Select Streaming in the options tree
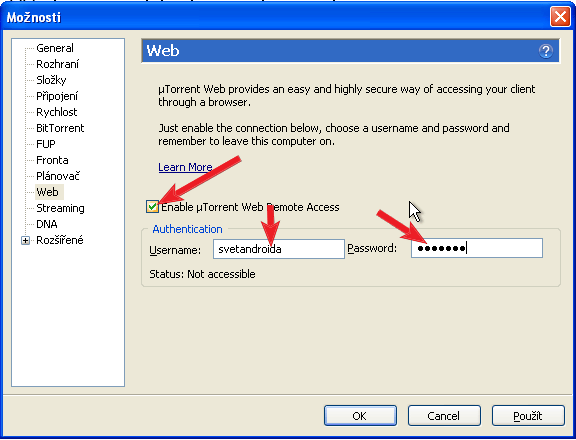The width and height of the screenshot is (576, 440). (60, 208)
